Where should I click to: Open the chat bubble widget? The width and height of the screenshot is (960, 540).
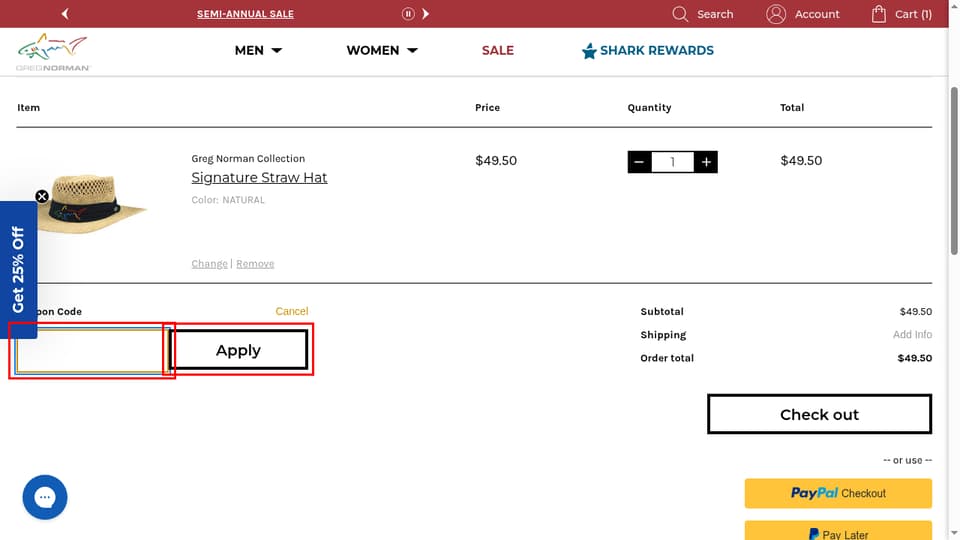click(x=45, y=497)
